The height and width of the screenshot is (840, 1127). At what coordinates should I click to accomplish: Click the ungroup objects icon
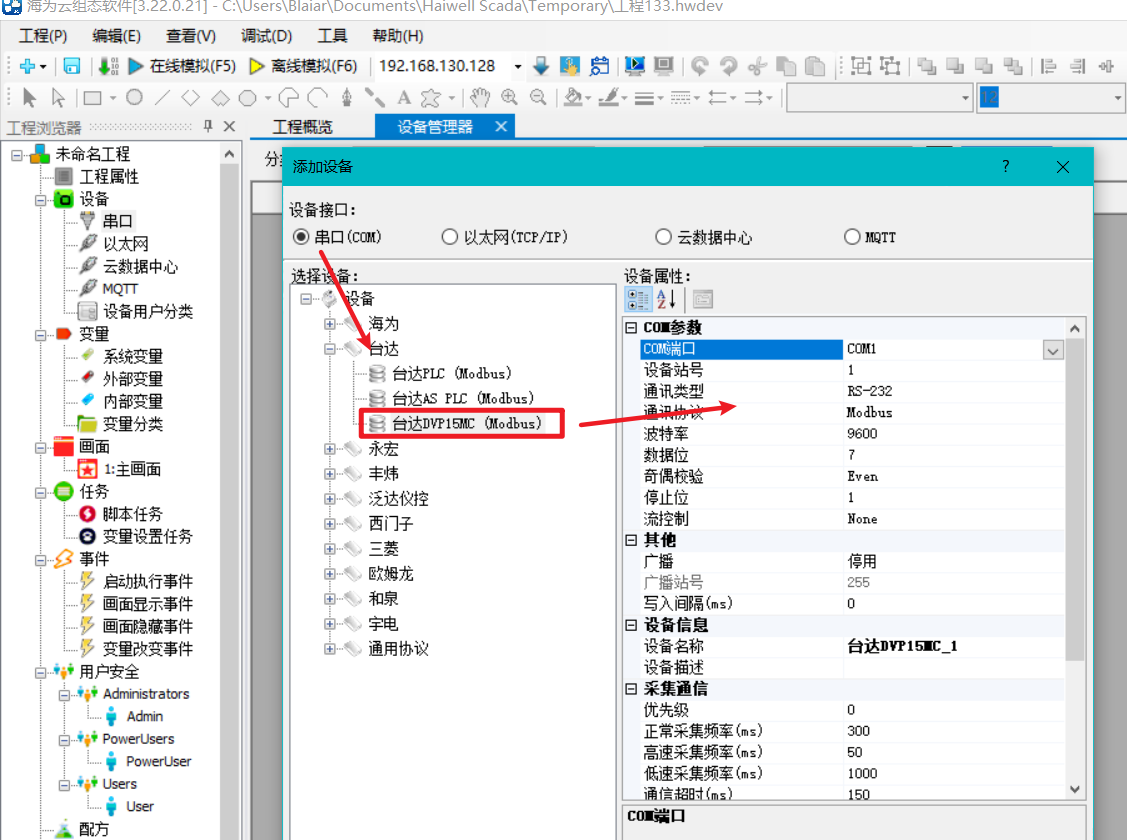pyautogui.click(x=890, y=66)
